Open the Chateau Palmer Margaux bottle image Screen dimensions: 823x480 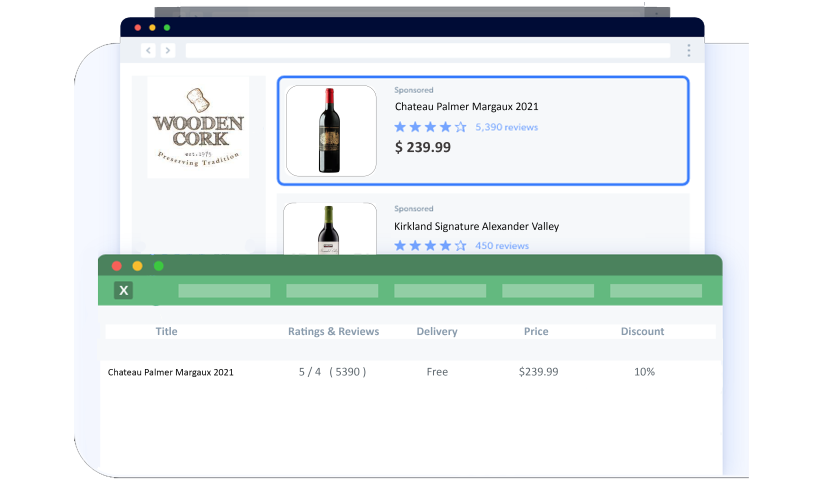[331, 131]
